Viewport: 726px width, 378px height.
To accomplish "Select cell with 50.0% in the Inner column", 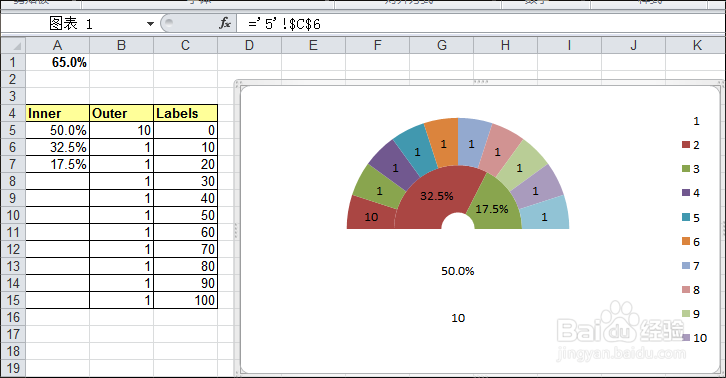I will click(57, 130).
